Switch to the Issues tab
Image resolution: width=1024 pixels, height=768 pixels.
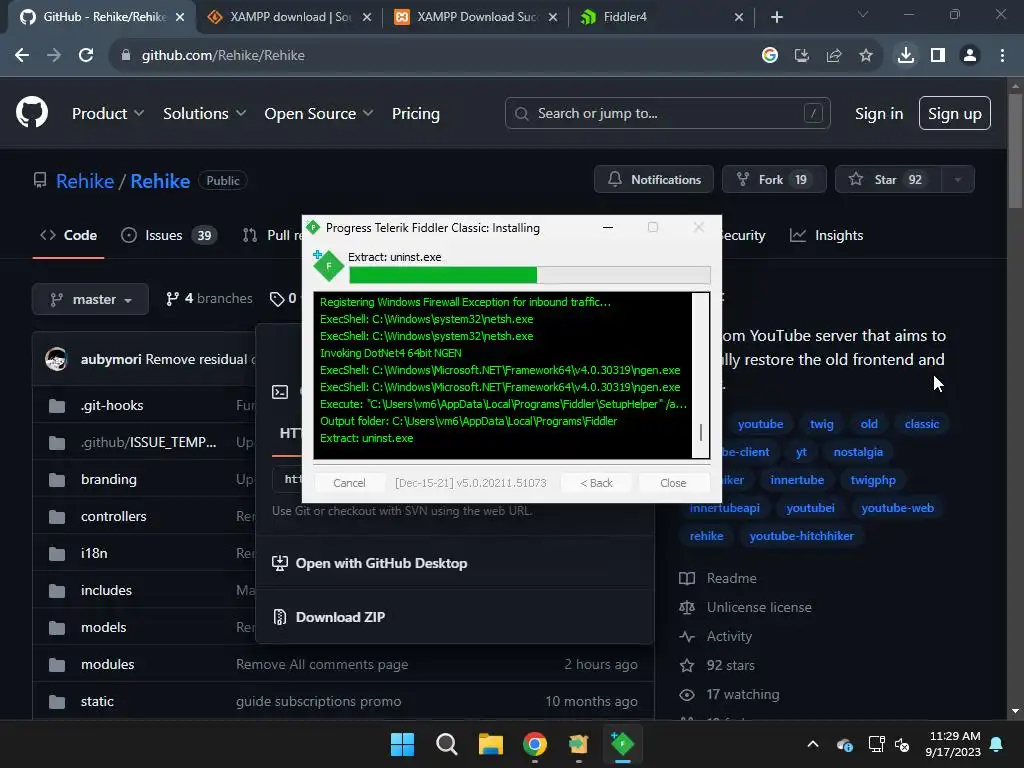[x=168, y=235]
